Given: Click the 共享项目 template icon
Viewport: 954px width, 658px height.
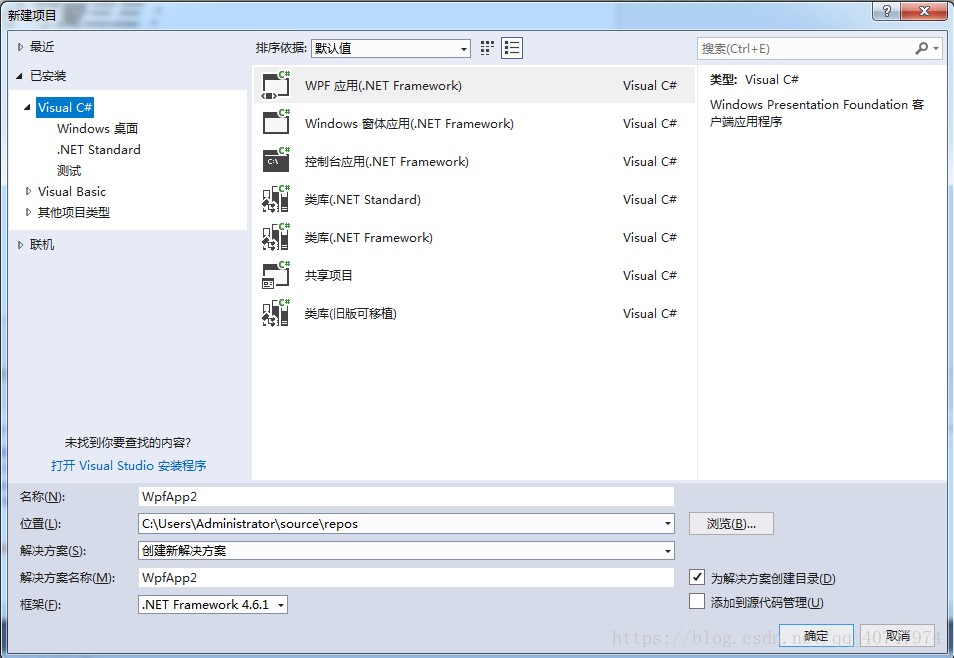Looking at the screenshot, I should click(x=276, y=275).
